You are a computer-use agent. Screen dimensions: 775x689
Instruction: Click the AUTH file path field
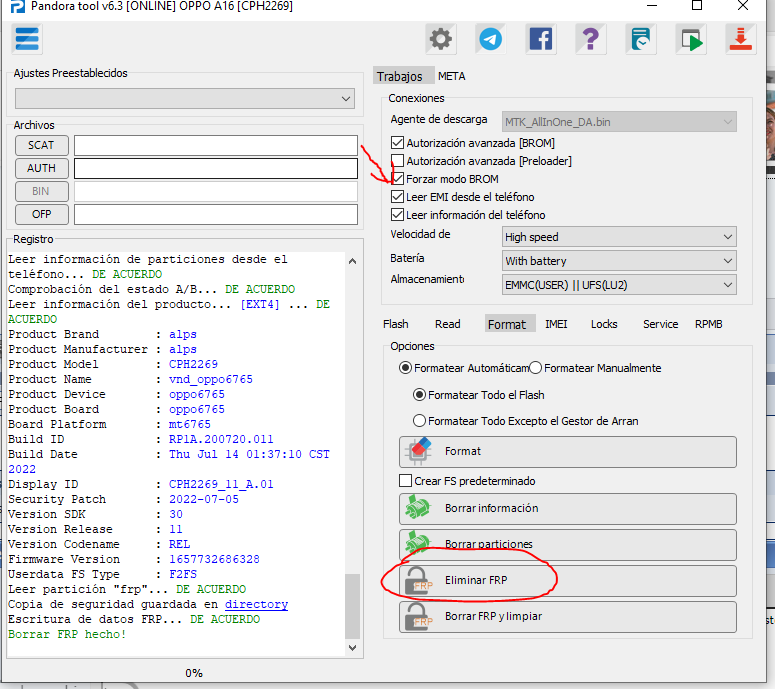pos(215,168)
